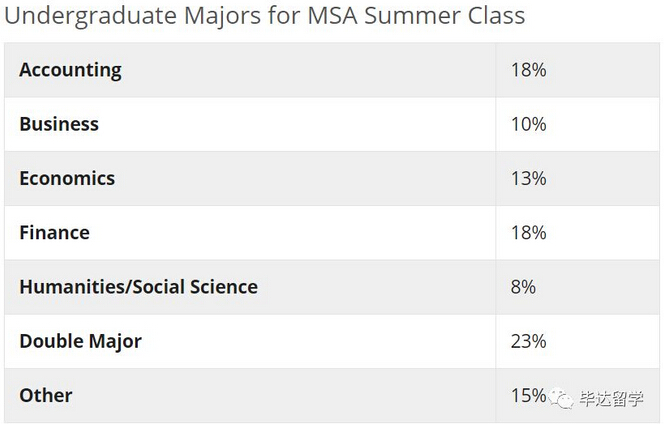
Task: Select the 15% value for Other
Action: point(528,395)
